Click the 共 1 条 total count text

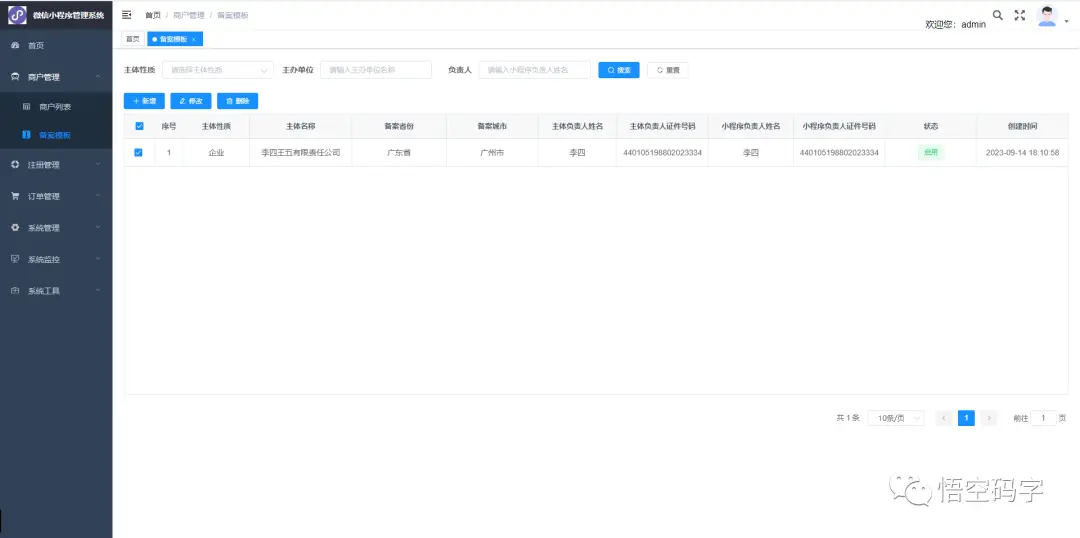pos(848,417)
